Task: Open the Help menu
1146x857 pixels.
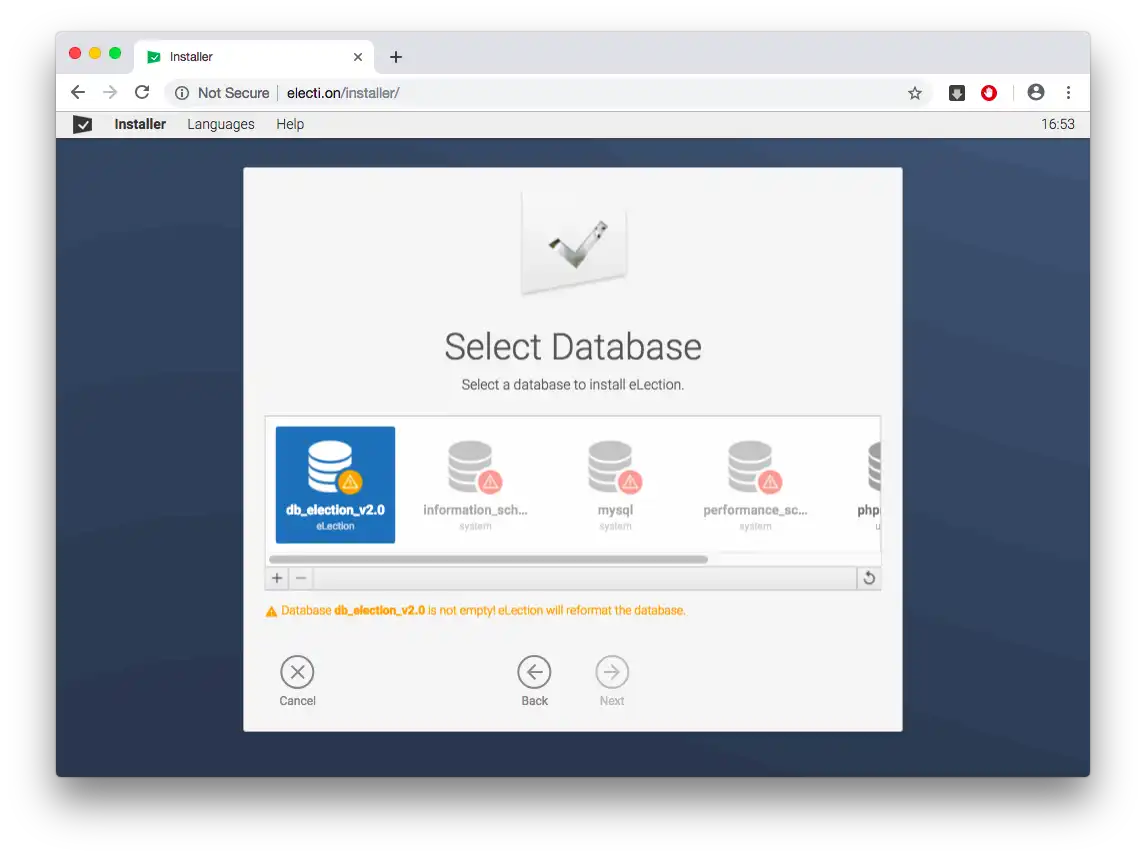Action: (290, 124)
